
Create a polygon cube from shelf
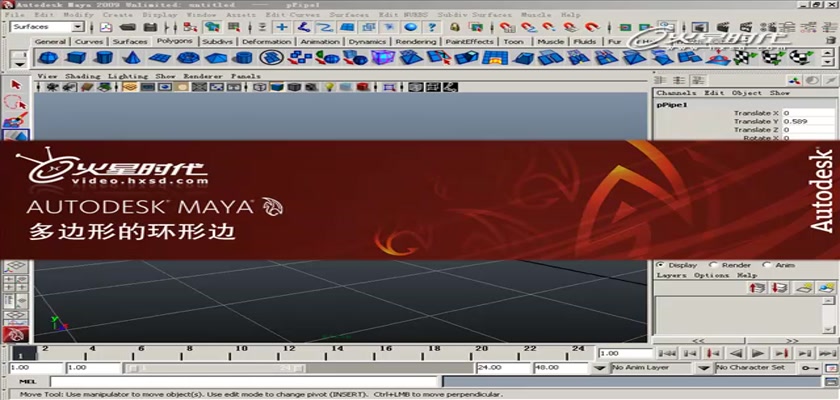[76, 57]
